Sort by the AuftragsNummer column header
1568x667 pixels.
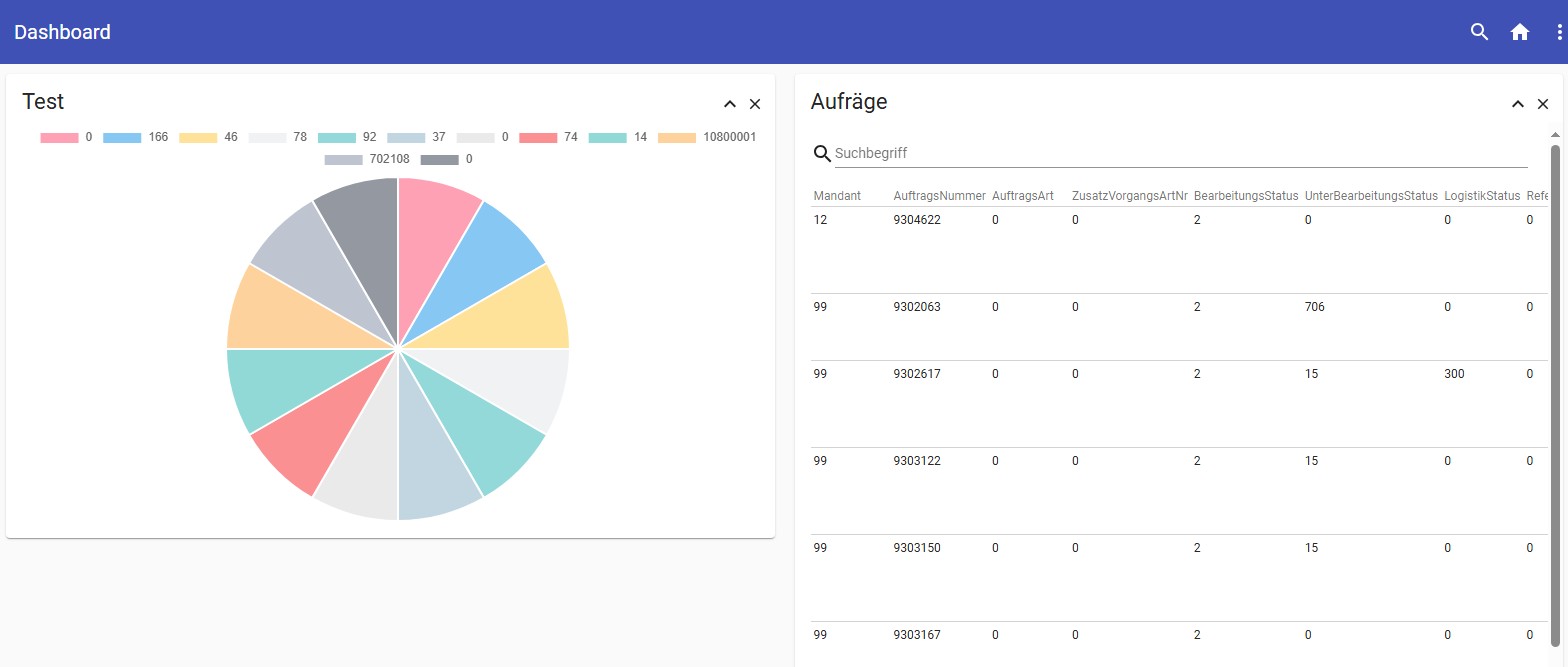pyautogui.click(x=940, y=196)
